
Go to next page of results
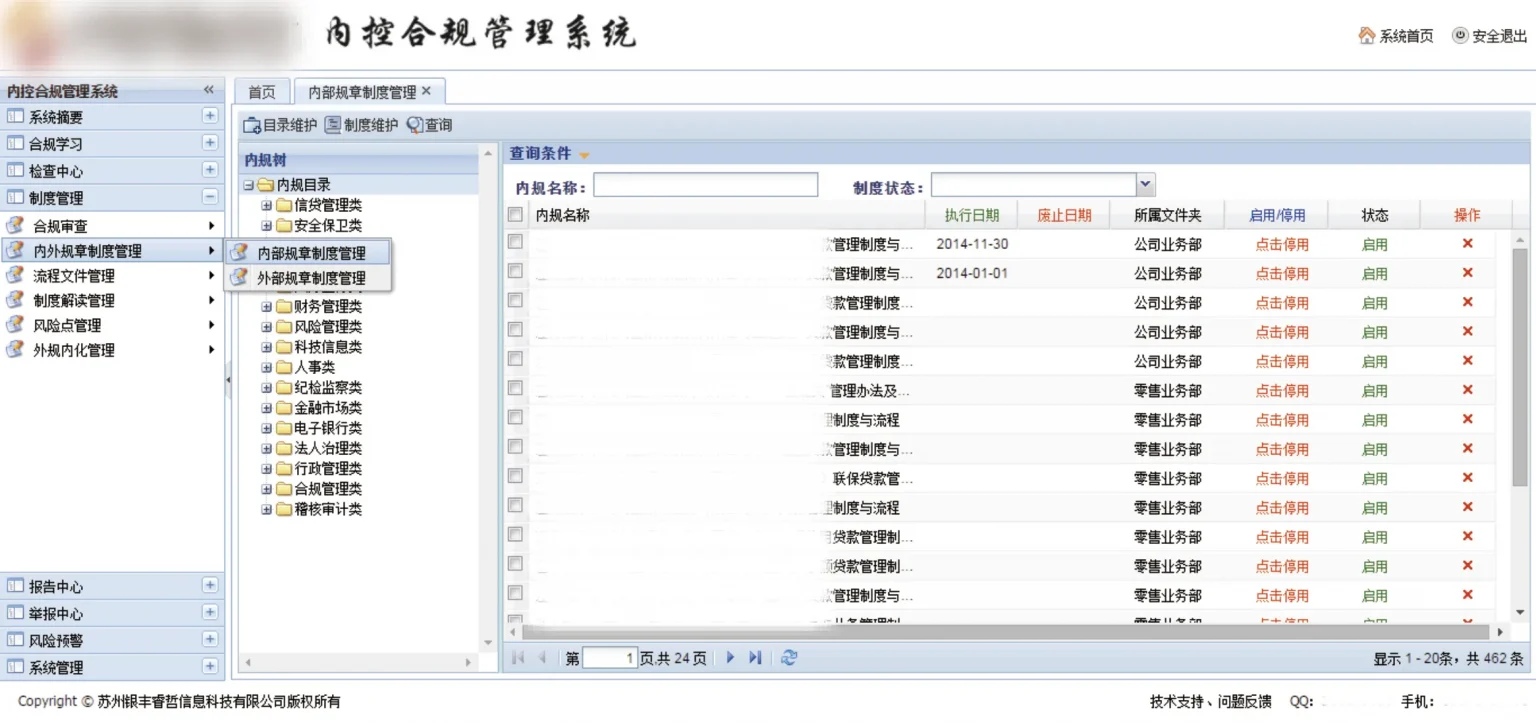(731, 658)
